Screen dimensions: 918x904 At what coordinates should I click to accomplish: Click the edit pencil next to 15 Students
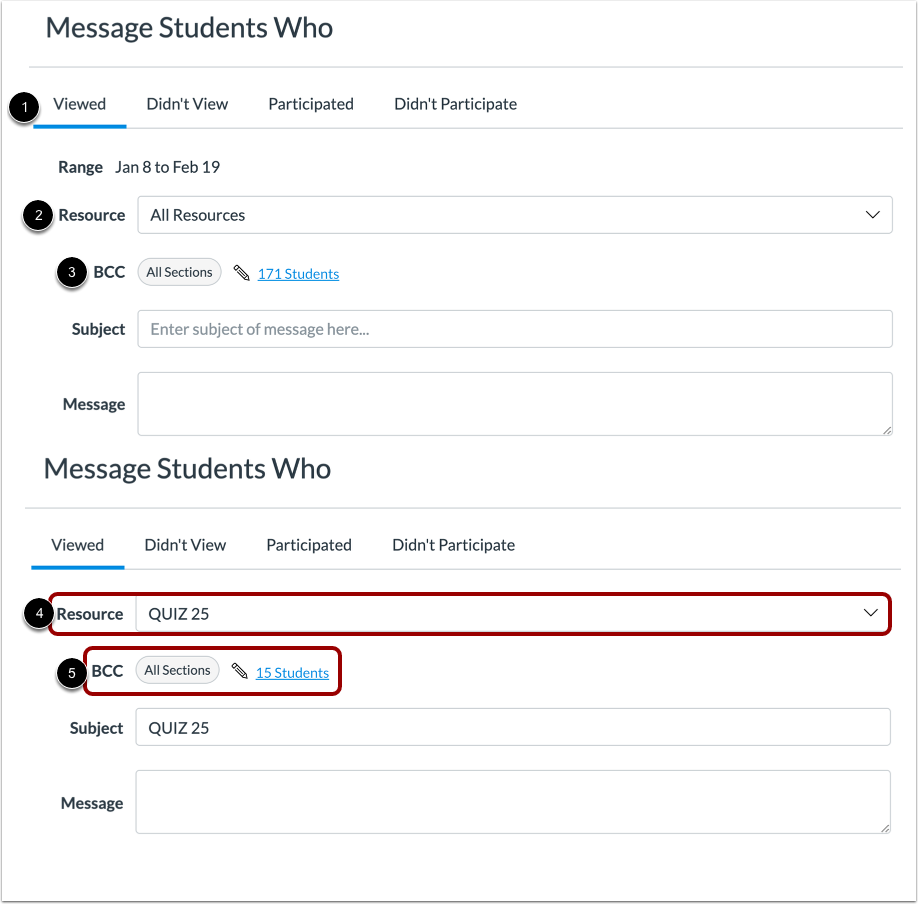[x=238, y=671]
